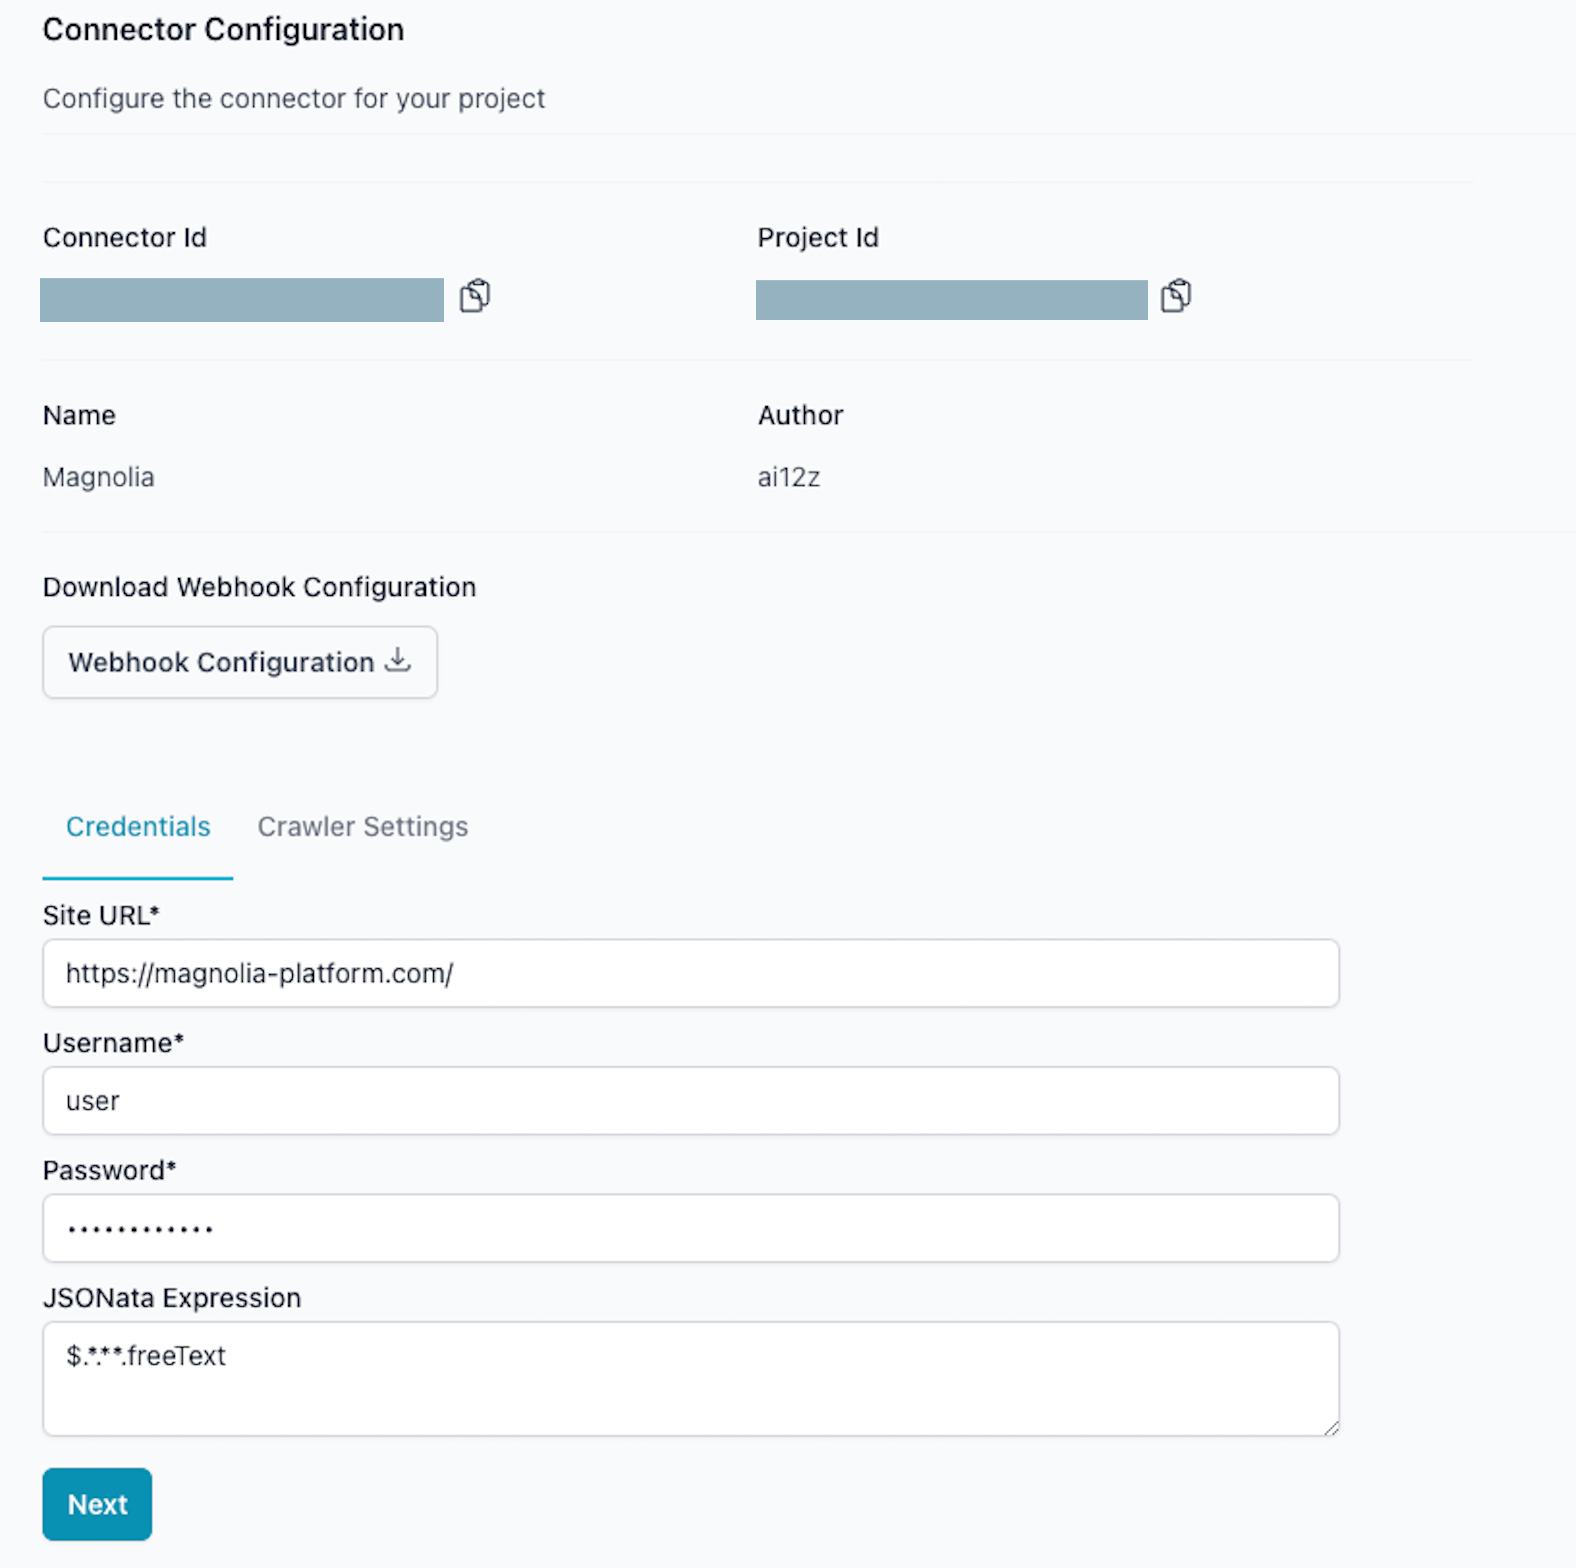
Task: Select the Credentials tab
Action: pos(138,827)
